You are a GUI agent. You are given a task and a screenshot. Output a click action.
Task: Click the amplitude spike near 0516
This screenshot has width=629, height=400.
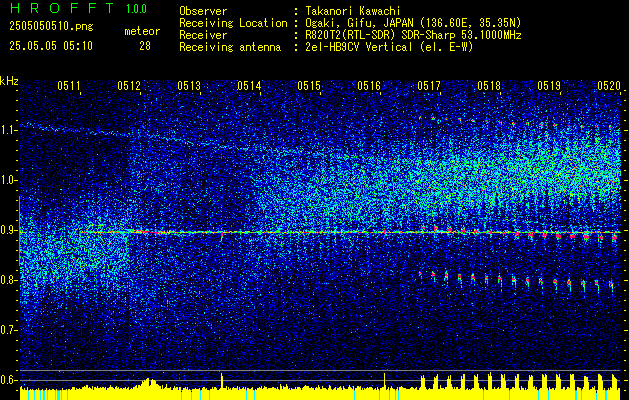[x=384, y=381]
